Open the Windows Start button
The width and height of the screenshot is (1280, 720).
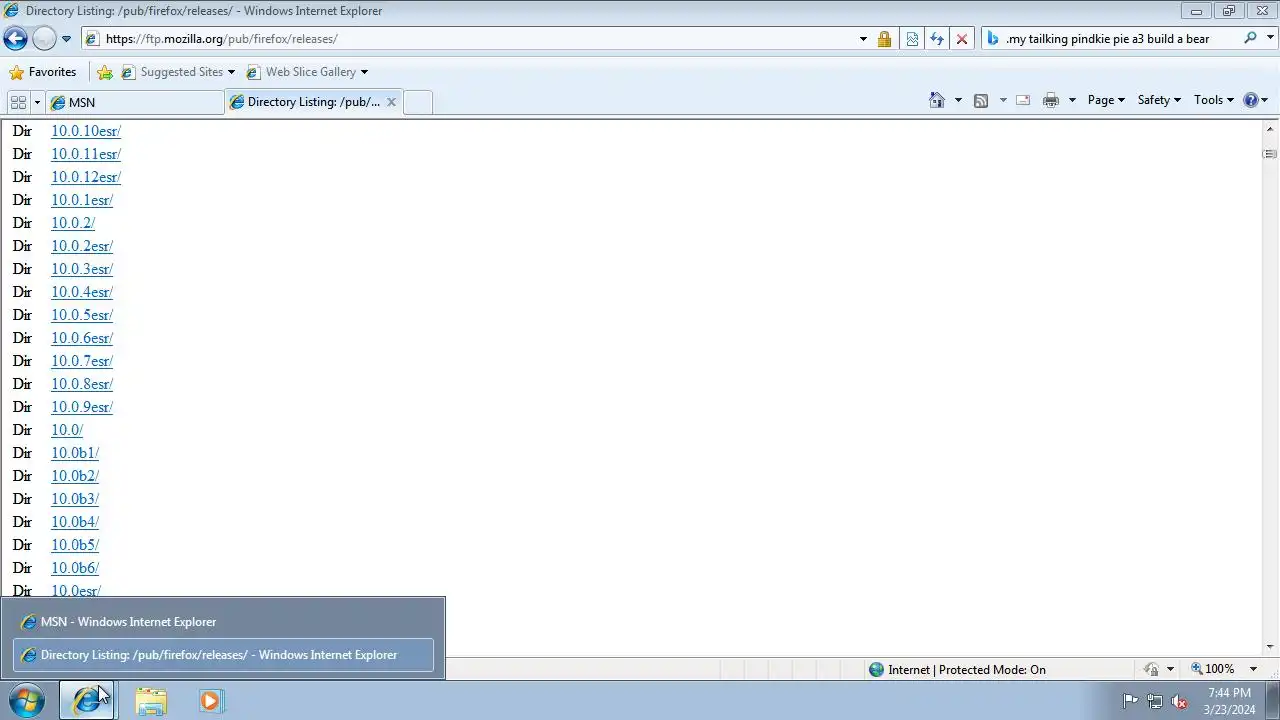click(26, 701)
